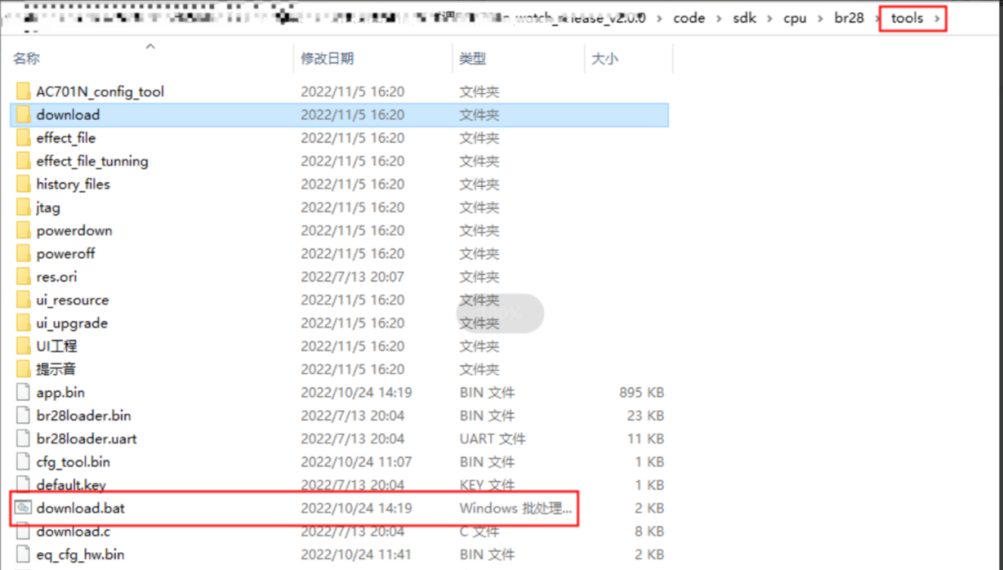Expand the chevron after tools breadcrumb
Screen dimensions: 1003x570
coord(937,19)
